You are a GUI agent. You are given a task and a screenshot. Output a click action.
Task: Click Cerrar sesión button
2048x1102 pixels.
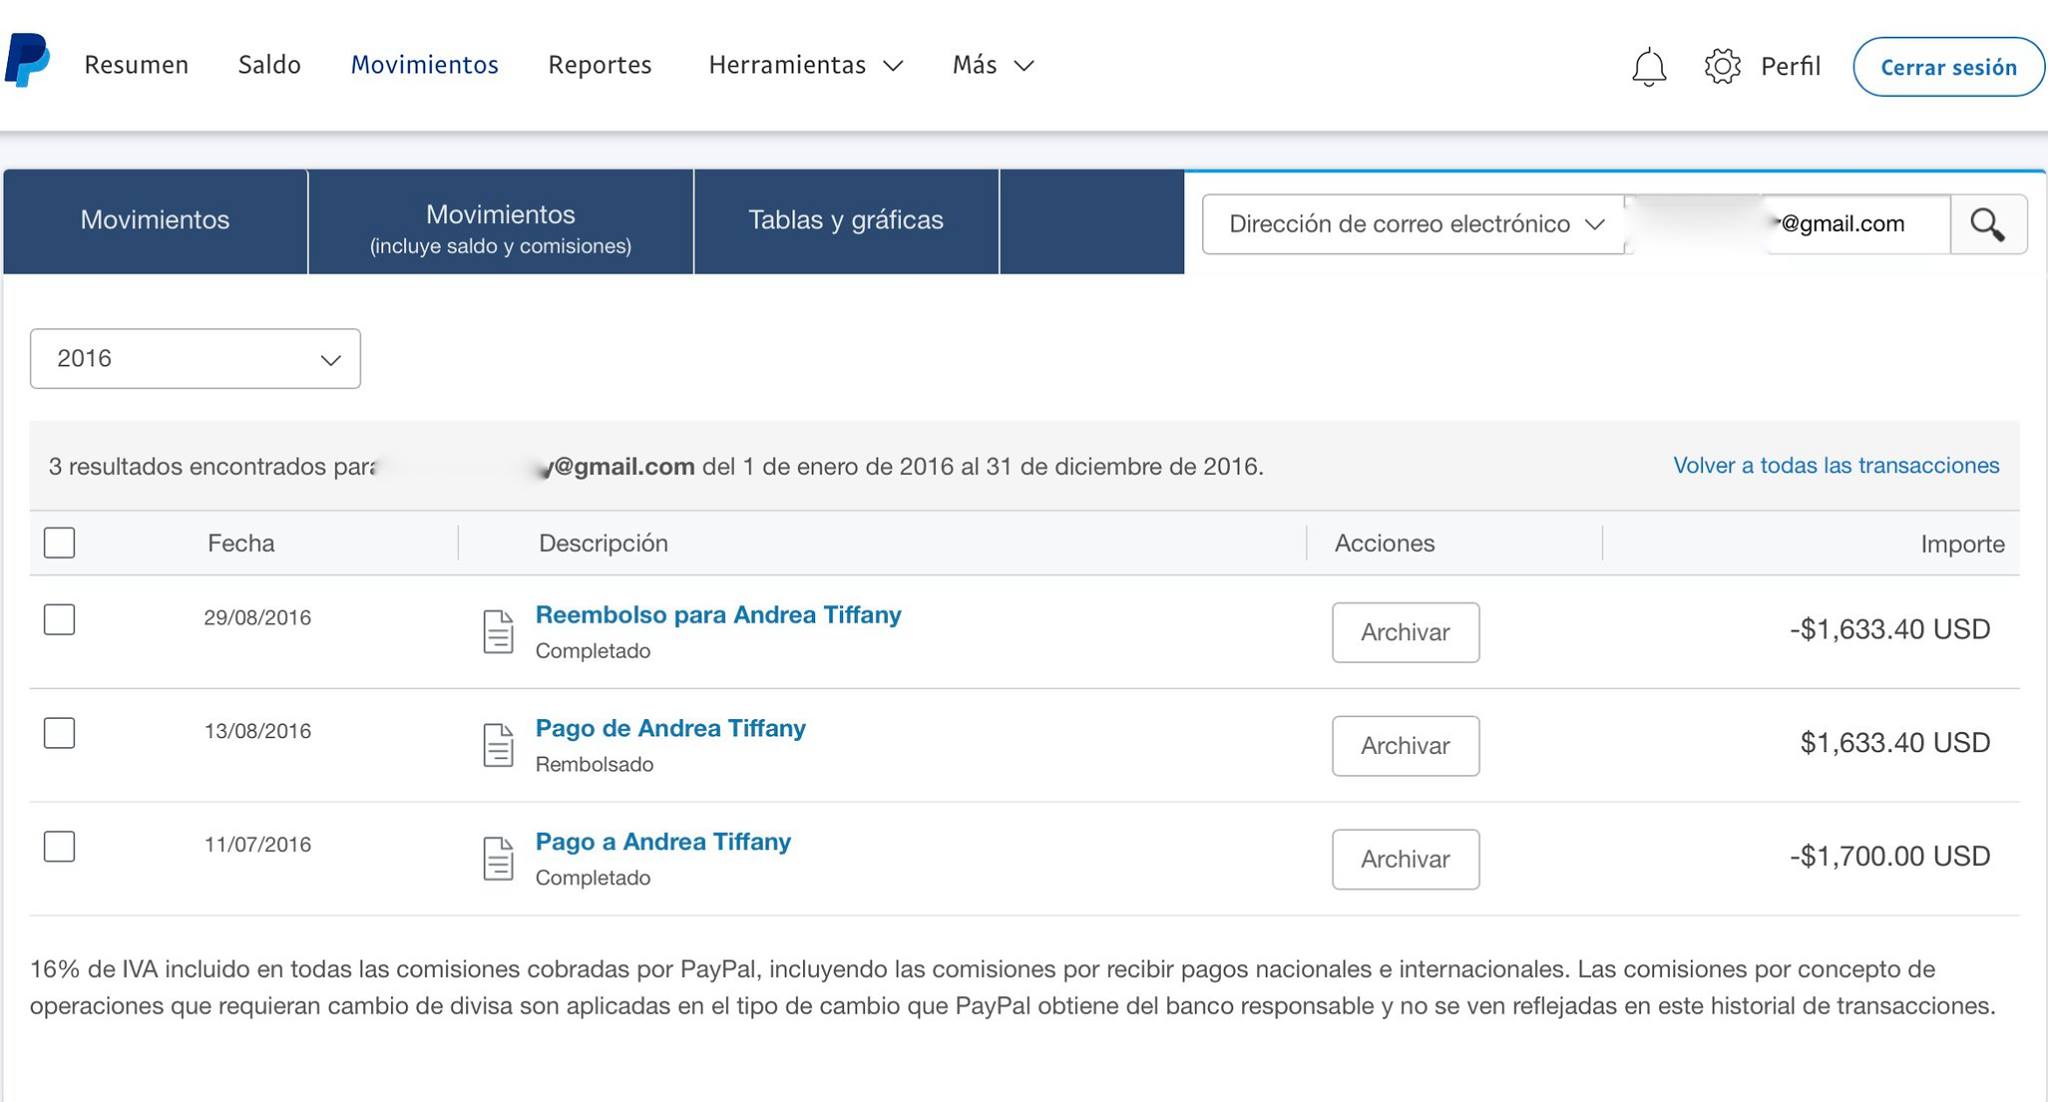1948,67
